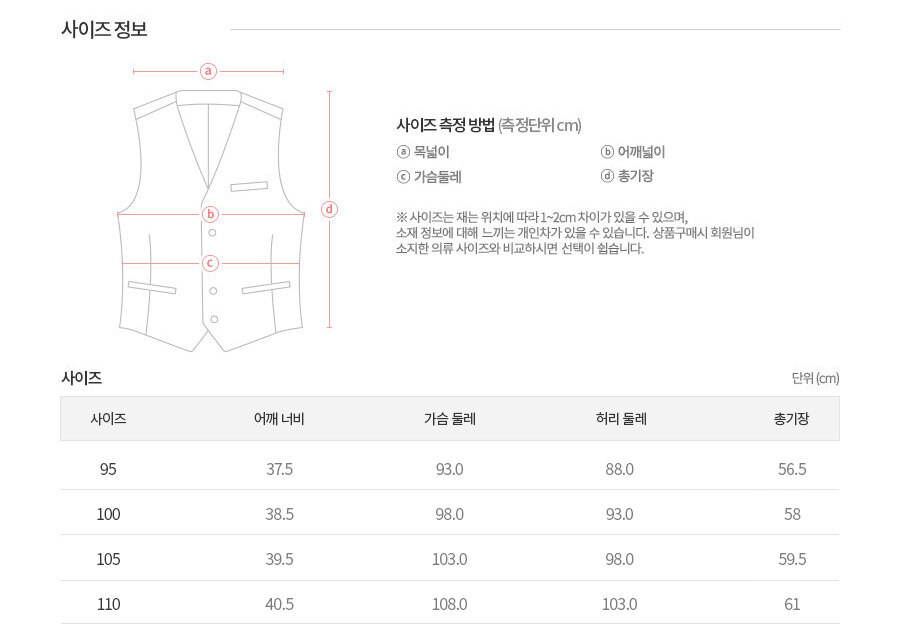This screenshot has width=900, height=634.
Task: Click the 단위(cm) unit label above the table
Action: pos(815,378)
